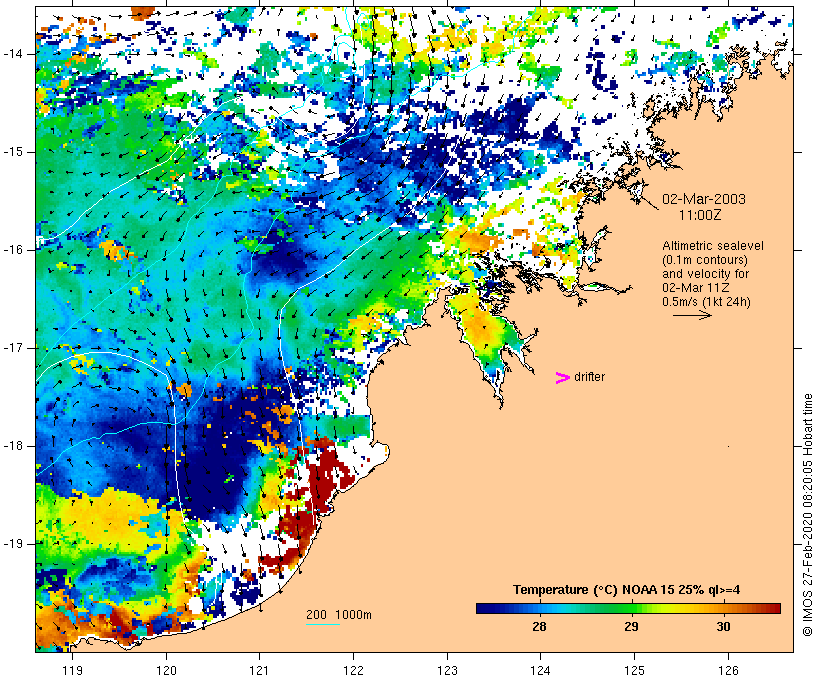Click the longitude axis label 123
This screenshot has height=680, width=820.
[447, 670]
